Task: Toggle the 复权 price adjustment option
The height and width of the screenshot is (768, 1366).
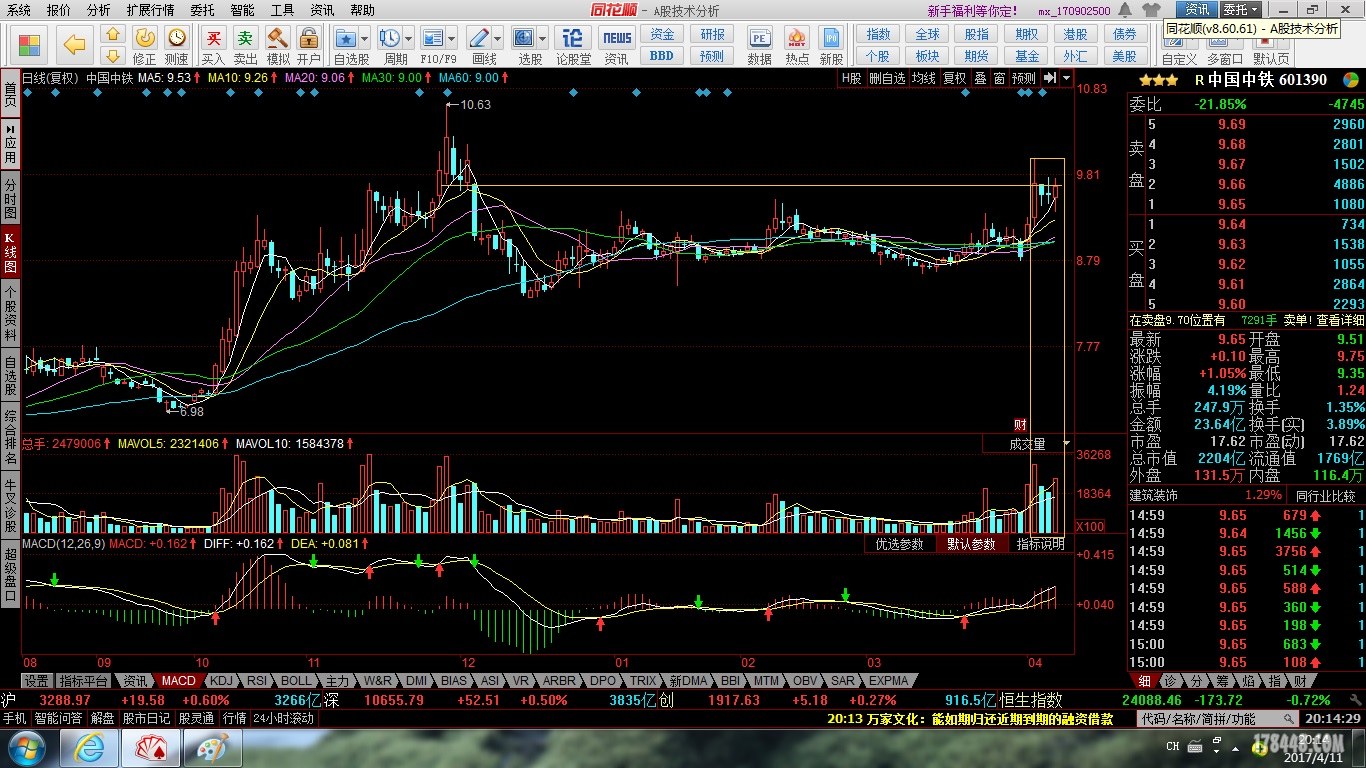Action: point(955,78)
